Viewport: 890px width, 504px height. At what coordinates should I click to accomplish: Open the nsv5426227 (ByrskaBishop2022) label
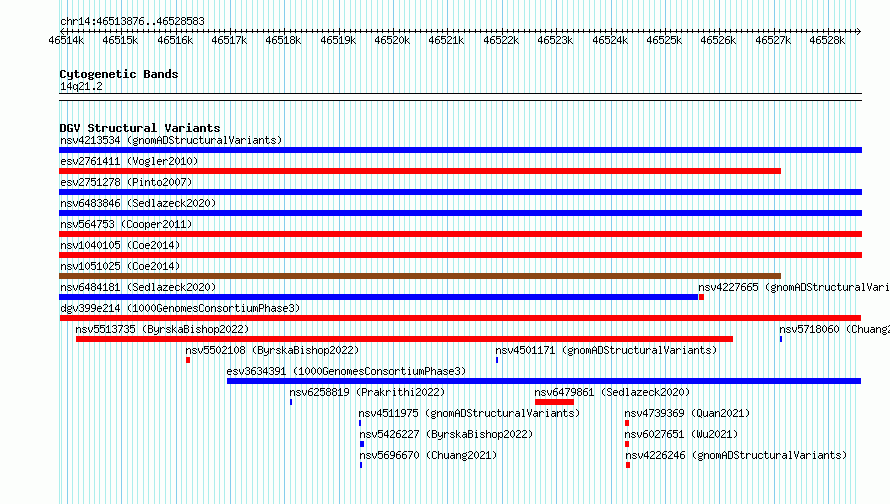pyautogui.click(x=446, y=434)
